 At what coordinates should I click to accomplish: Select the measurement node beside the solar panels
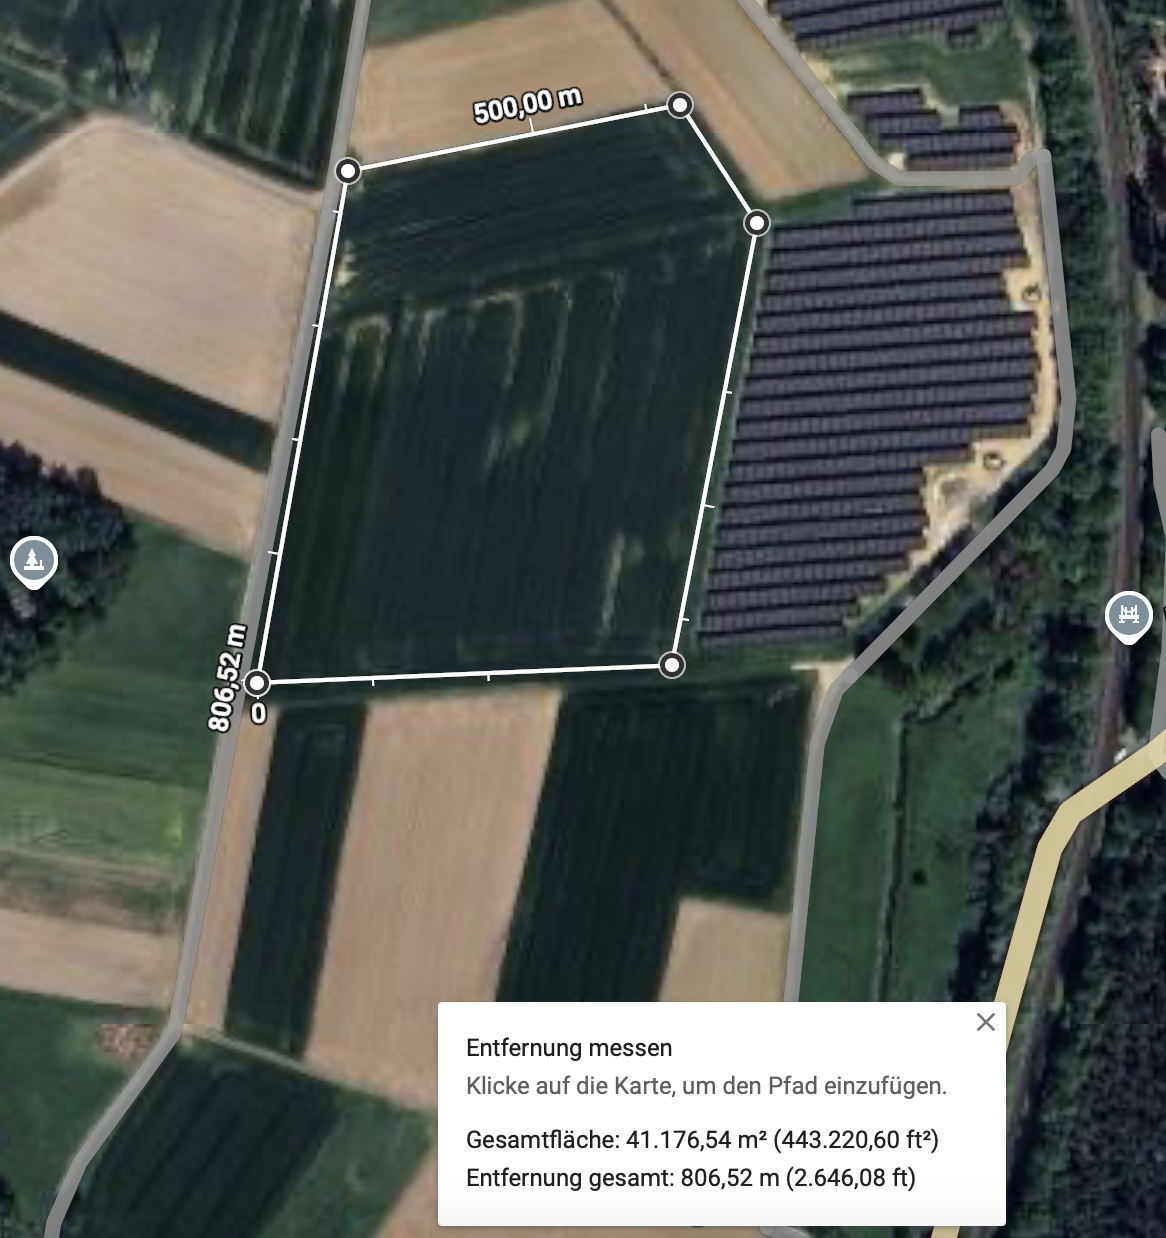coord(757,222)
